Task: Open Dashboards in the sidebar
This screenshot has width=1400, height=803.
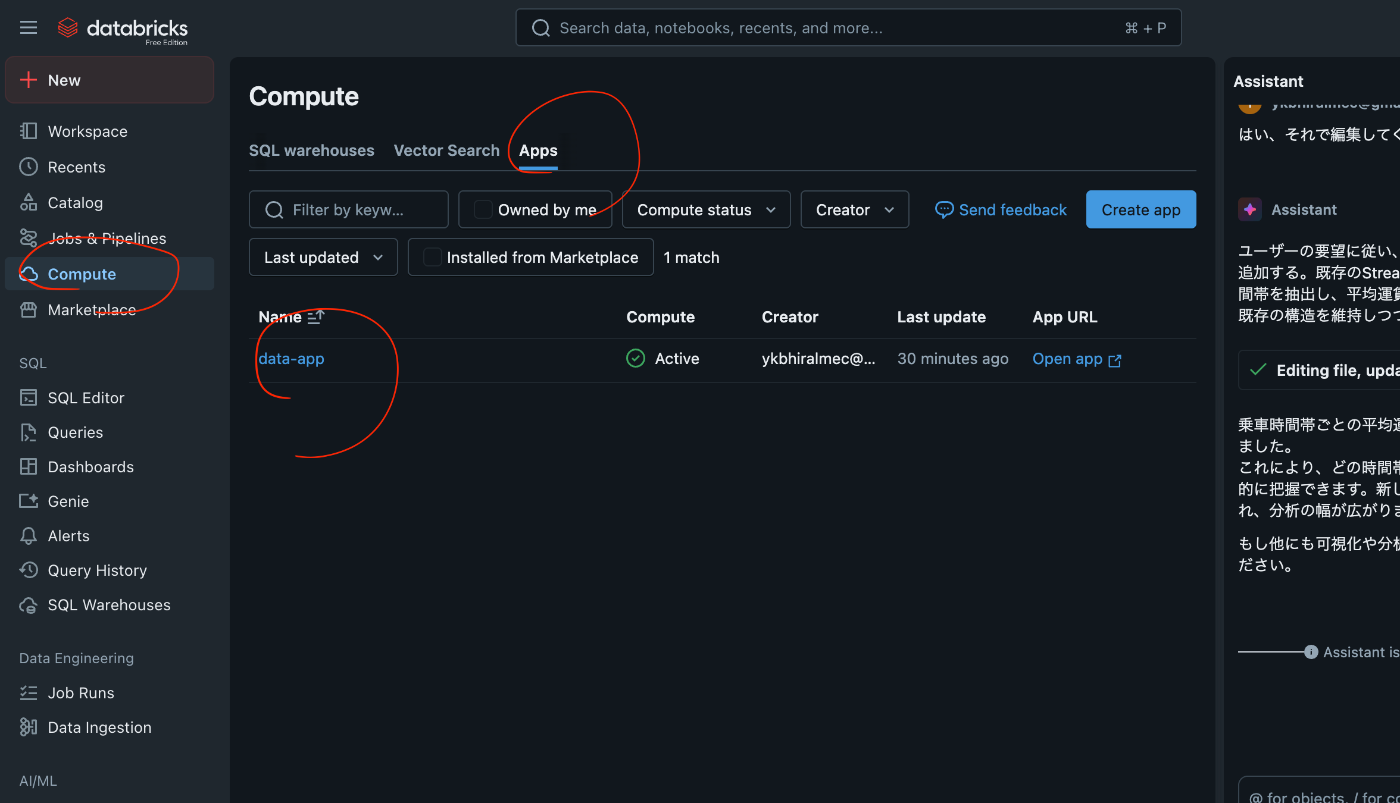Action: point(109,467)
